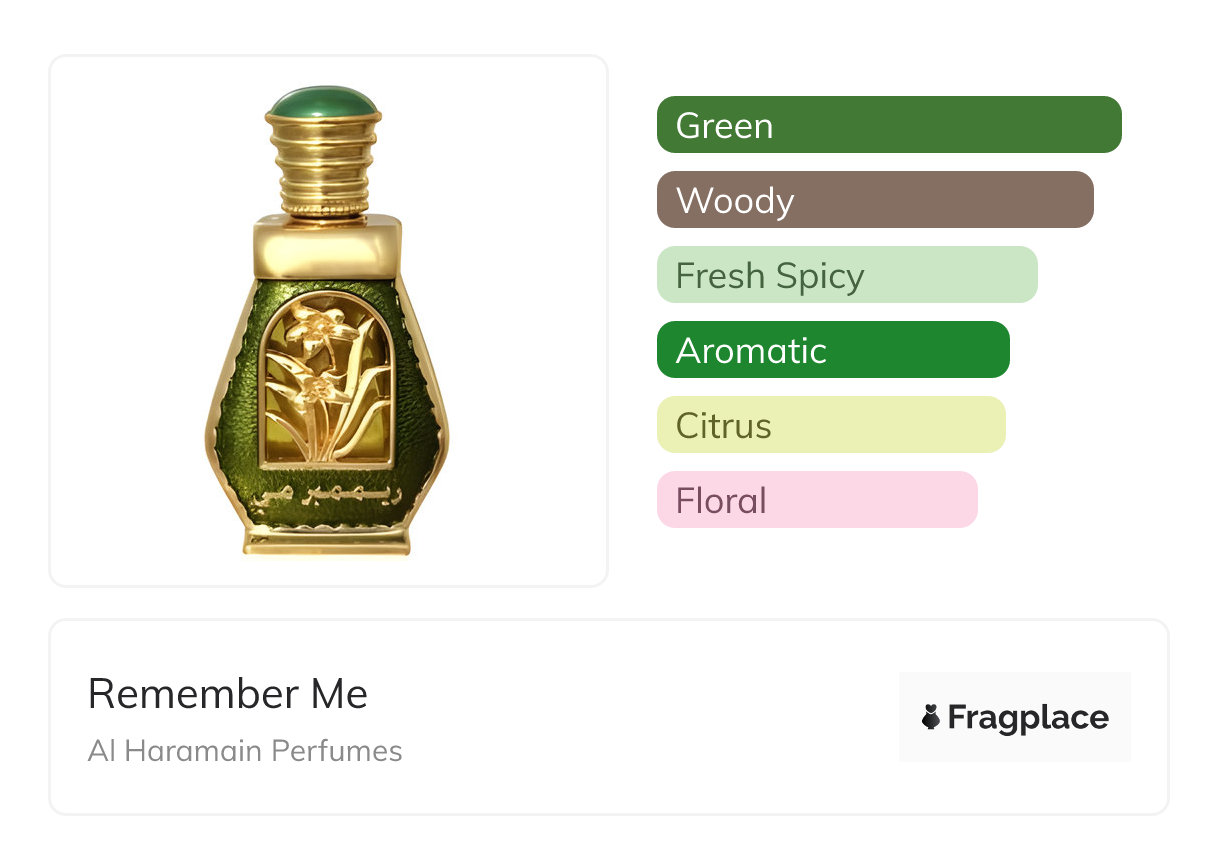Select the Woody accord bar
The height and width of the screenshot is (864, 1218).
pyautogui.click(x=874, y=200)
